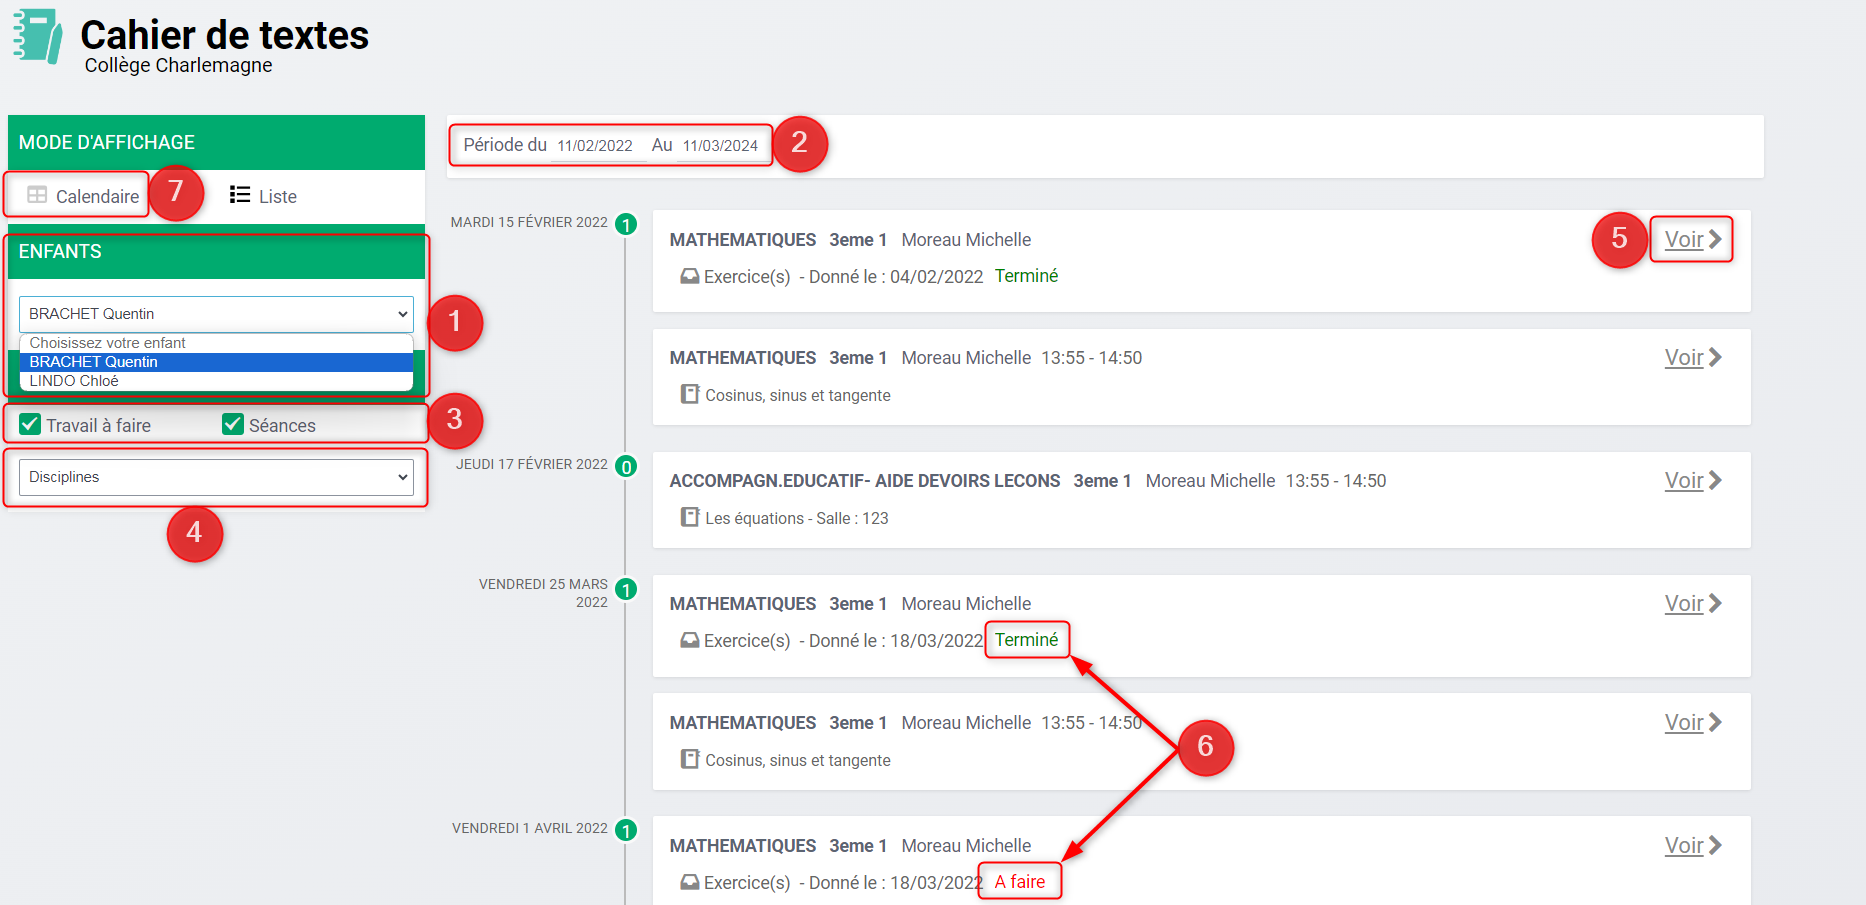Click the inbox icon on 15 février exercise
The height and width of the screenshot is (905, 1866).
tap(689, 276)
